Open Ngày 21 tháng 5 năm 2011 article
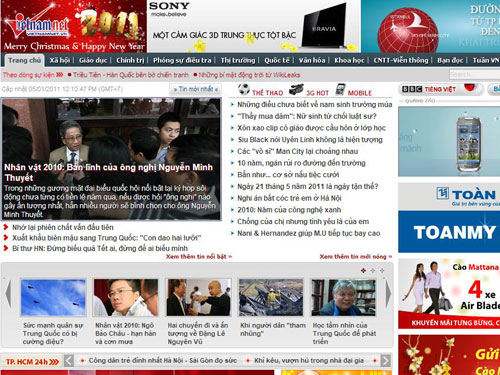This screenshot has width=500, height=375. tap(308, 186)
